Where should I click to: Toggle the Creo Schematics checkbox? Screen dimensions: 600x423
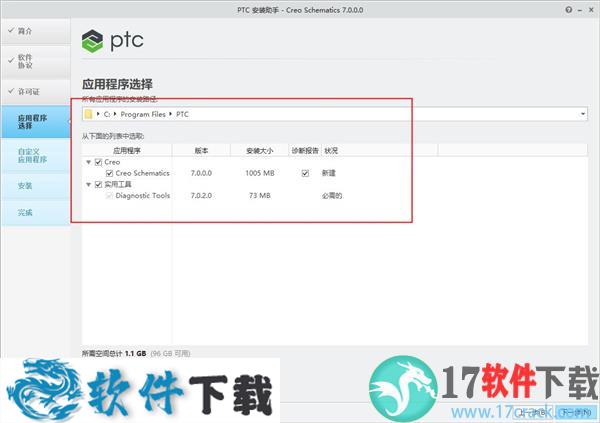[109, 173]
